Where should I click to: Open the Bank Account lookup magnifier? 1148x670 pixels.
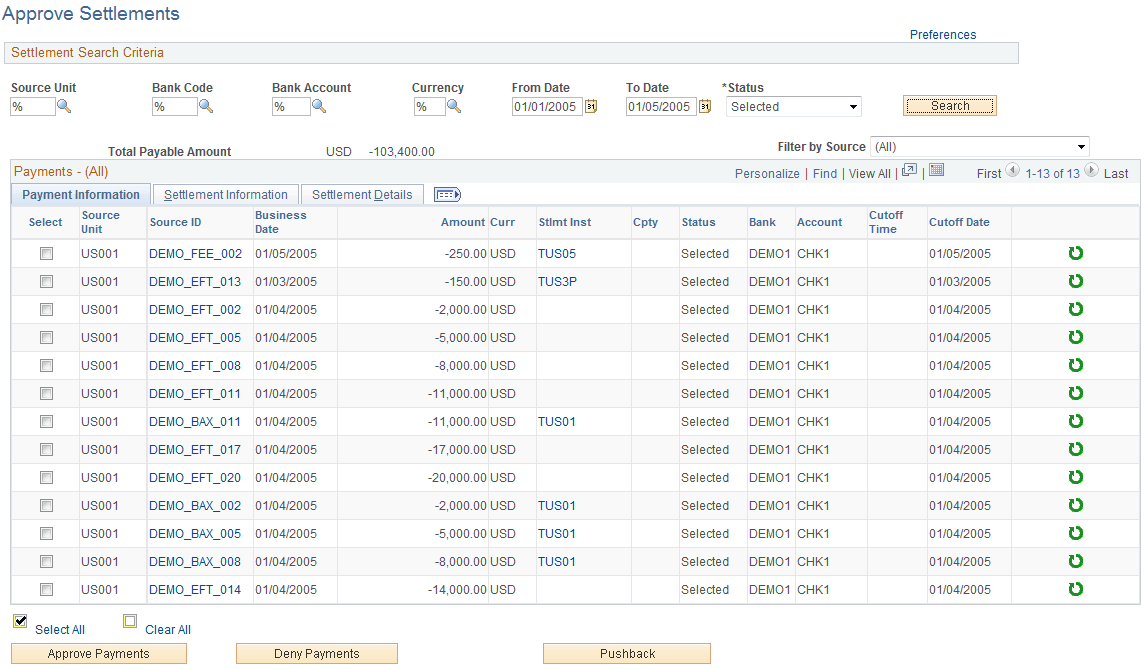319,106
